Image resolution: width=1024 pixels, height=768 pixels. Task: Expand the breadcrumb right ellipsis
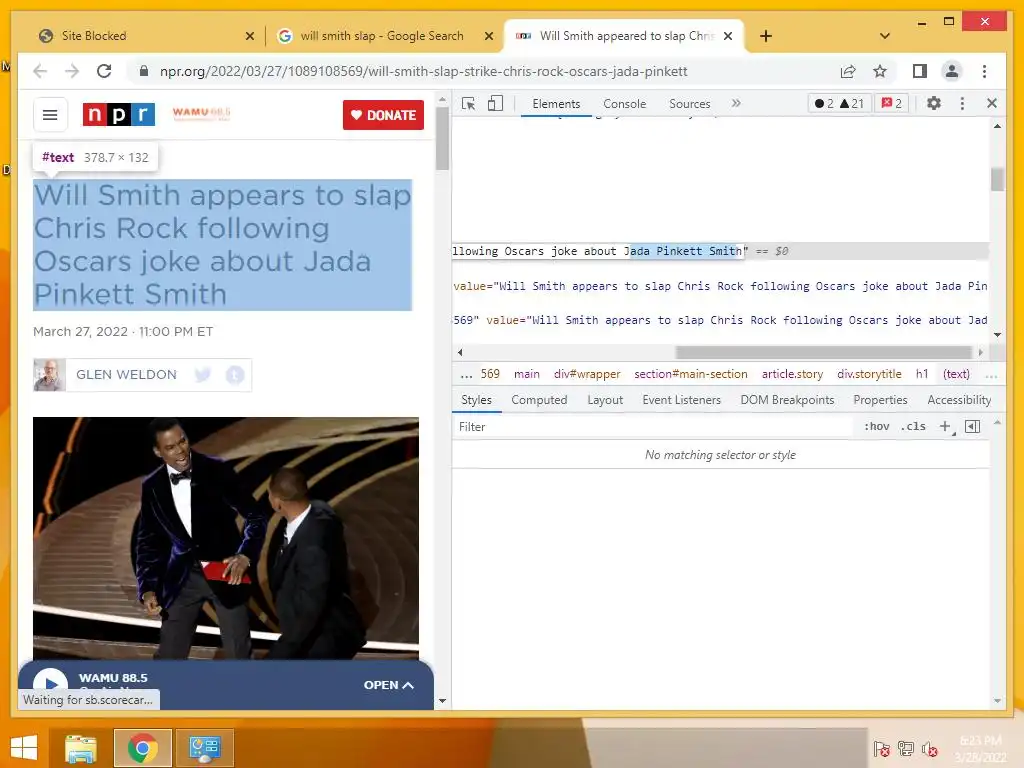point(991,374)
